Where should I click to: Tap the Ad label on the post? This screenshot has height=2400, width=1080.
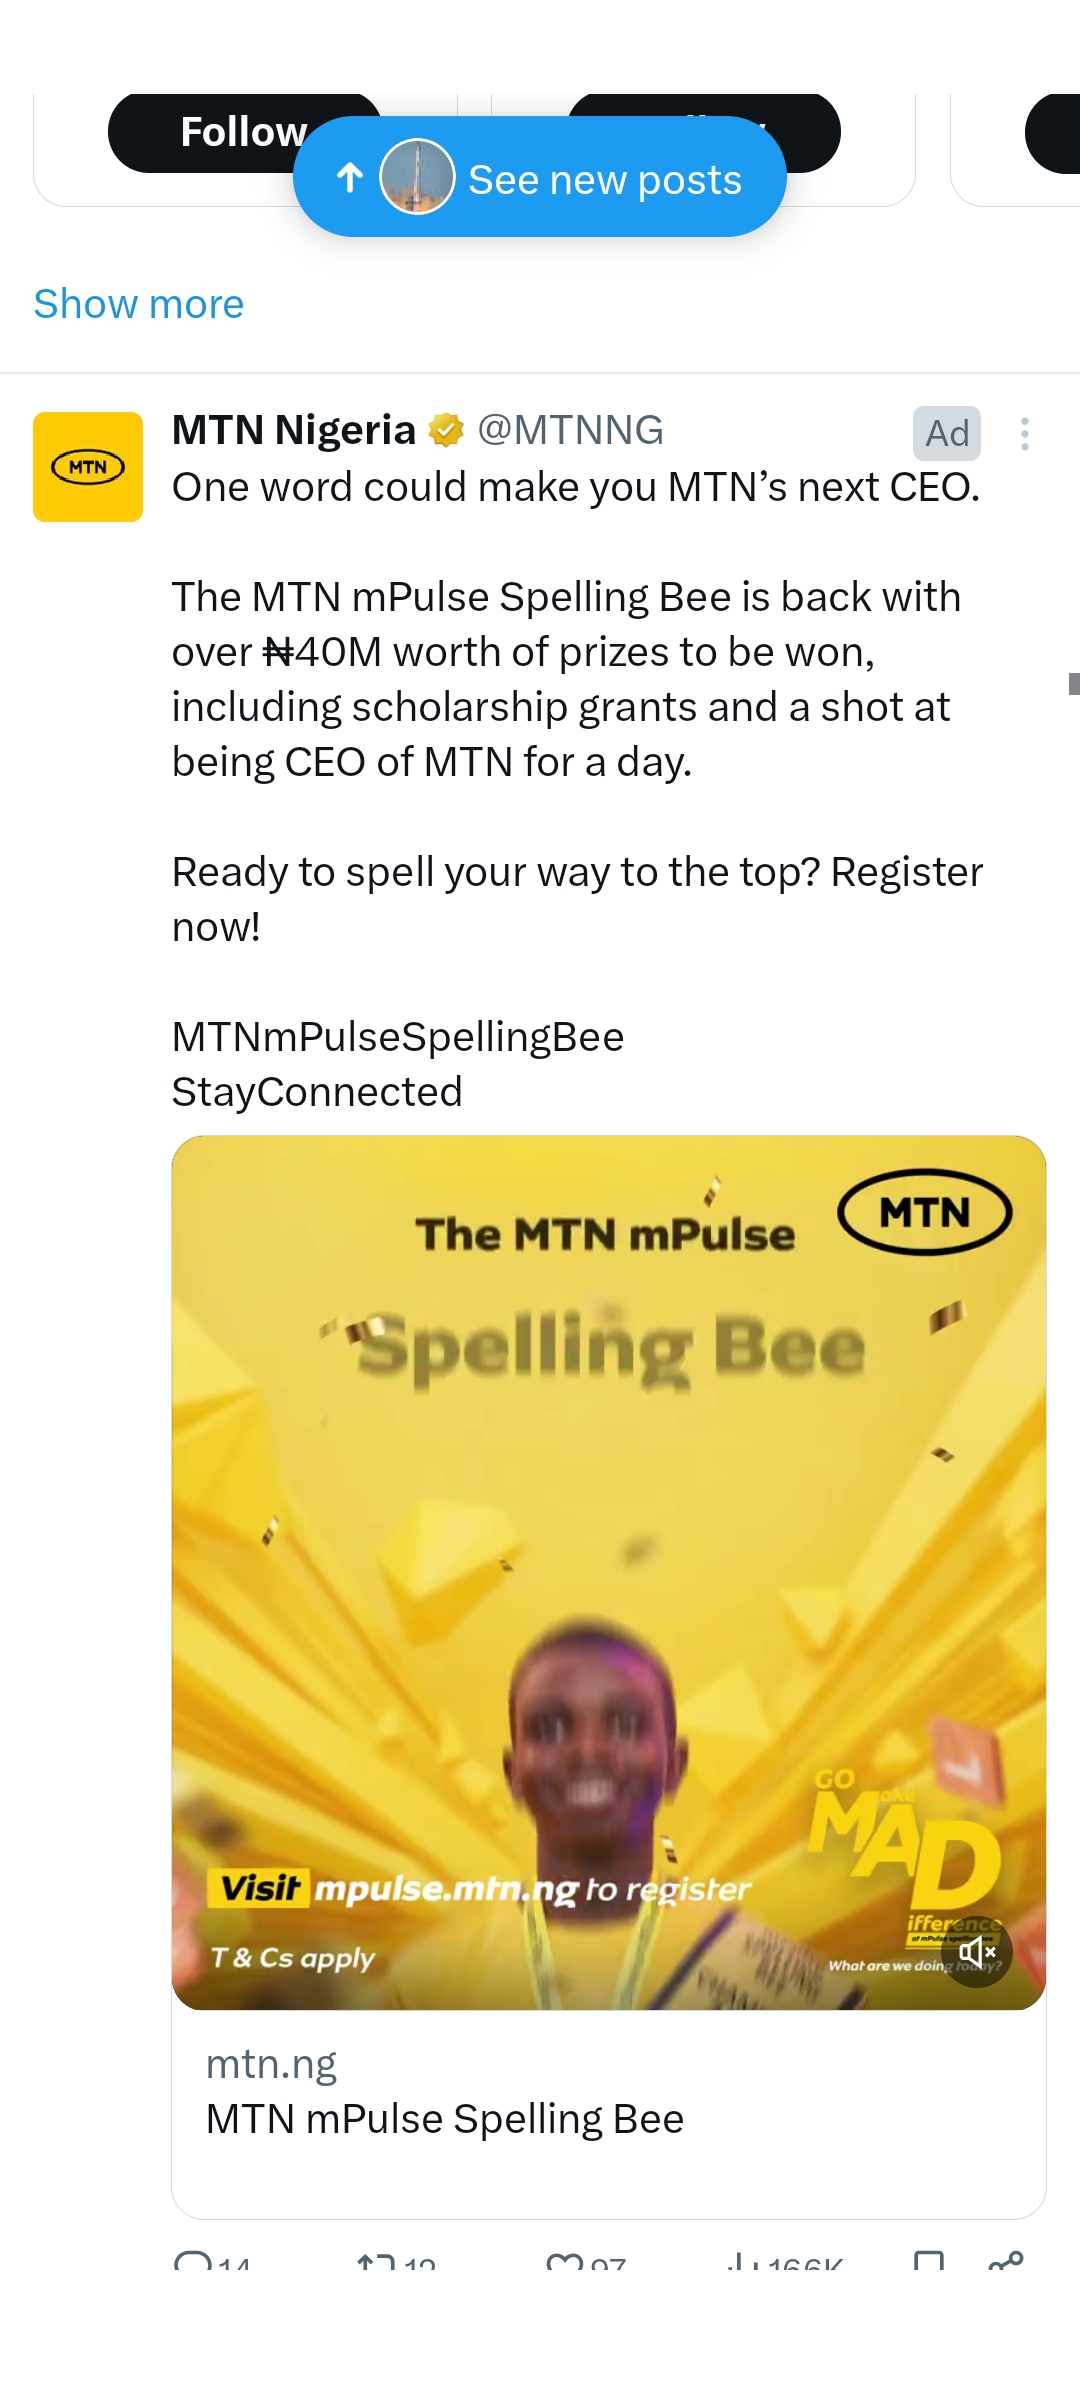pyautogui.click(x=946, y=434)
